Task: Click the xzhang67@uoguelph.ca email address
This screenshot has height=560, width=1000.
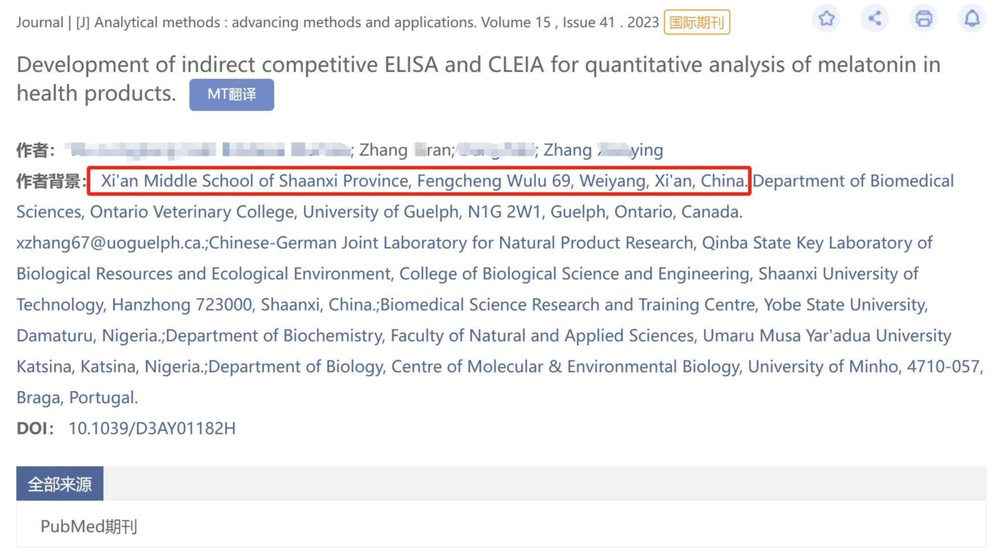Action: click(110, 243)
